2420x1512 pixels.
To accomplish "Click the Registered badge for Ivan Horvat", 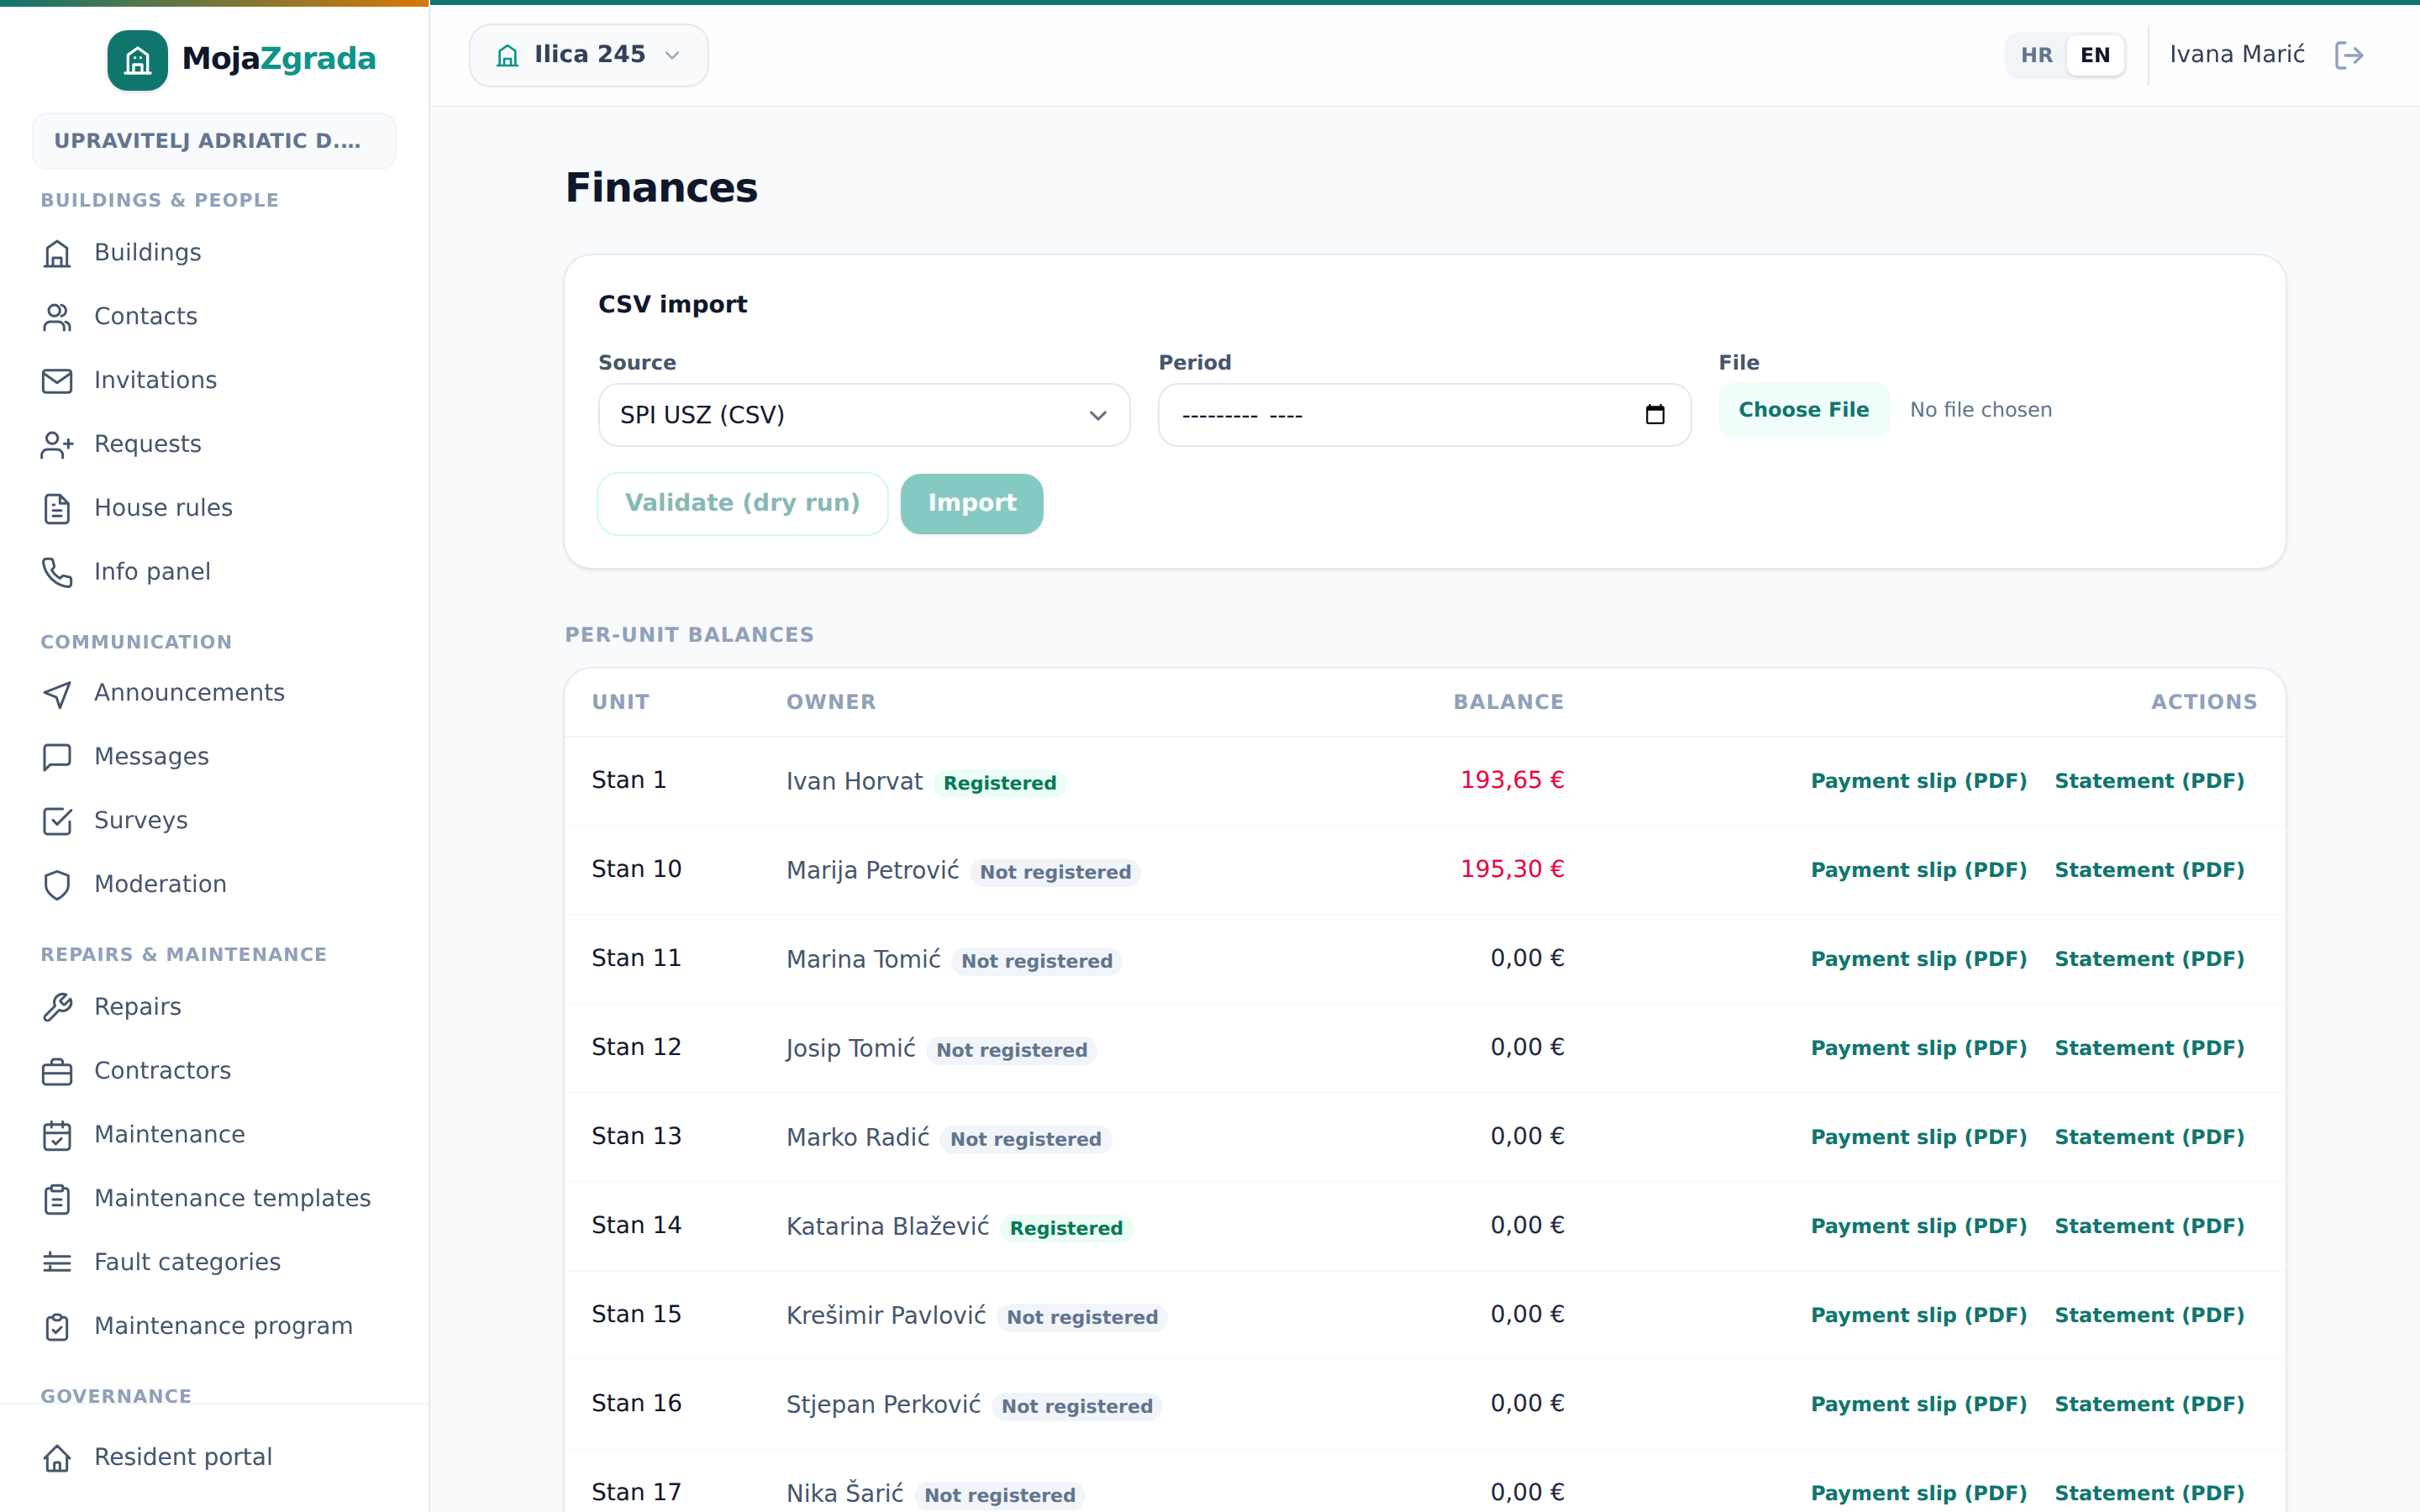I will pyautogui.click(x=1000, y=783).
